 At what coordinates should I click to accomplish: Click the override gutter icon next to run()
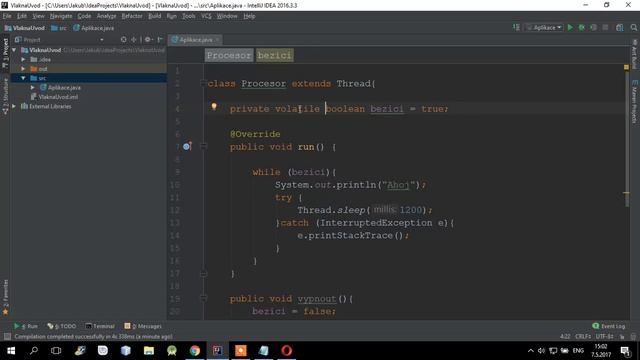[x=187, y=146]
